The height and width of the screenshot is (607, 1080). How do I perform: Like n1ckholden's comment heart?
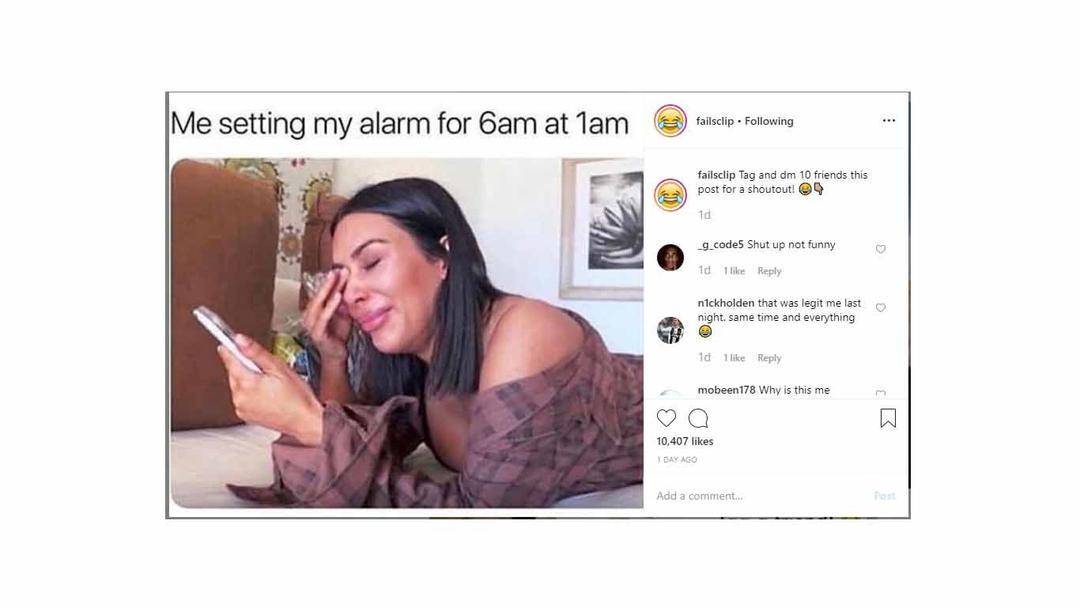(880, 308)
